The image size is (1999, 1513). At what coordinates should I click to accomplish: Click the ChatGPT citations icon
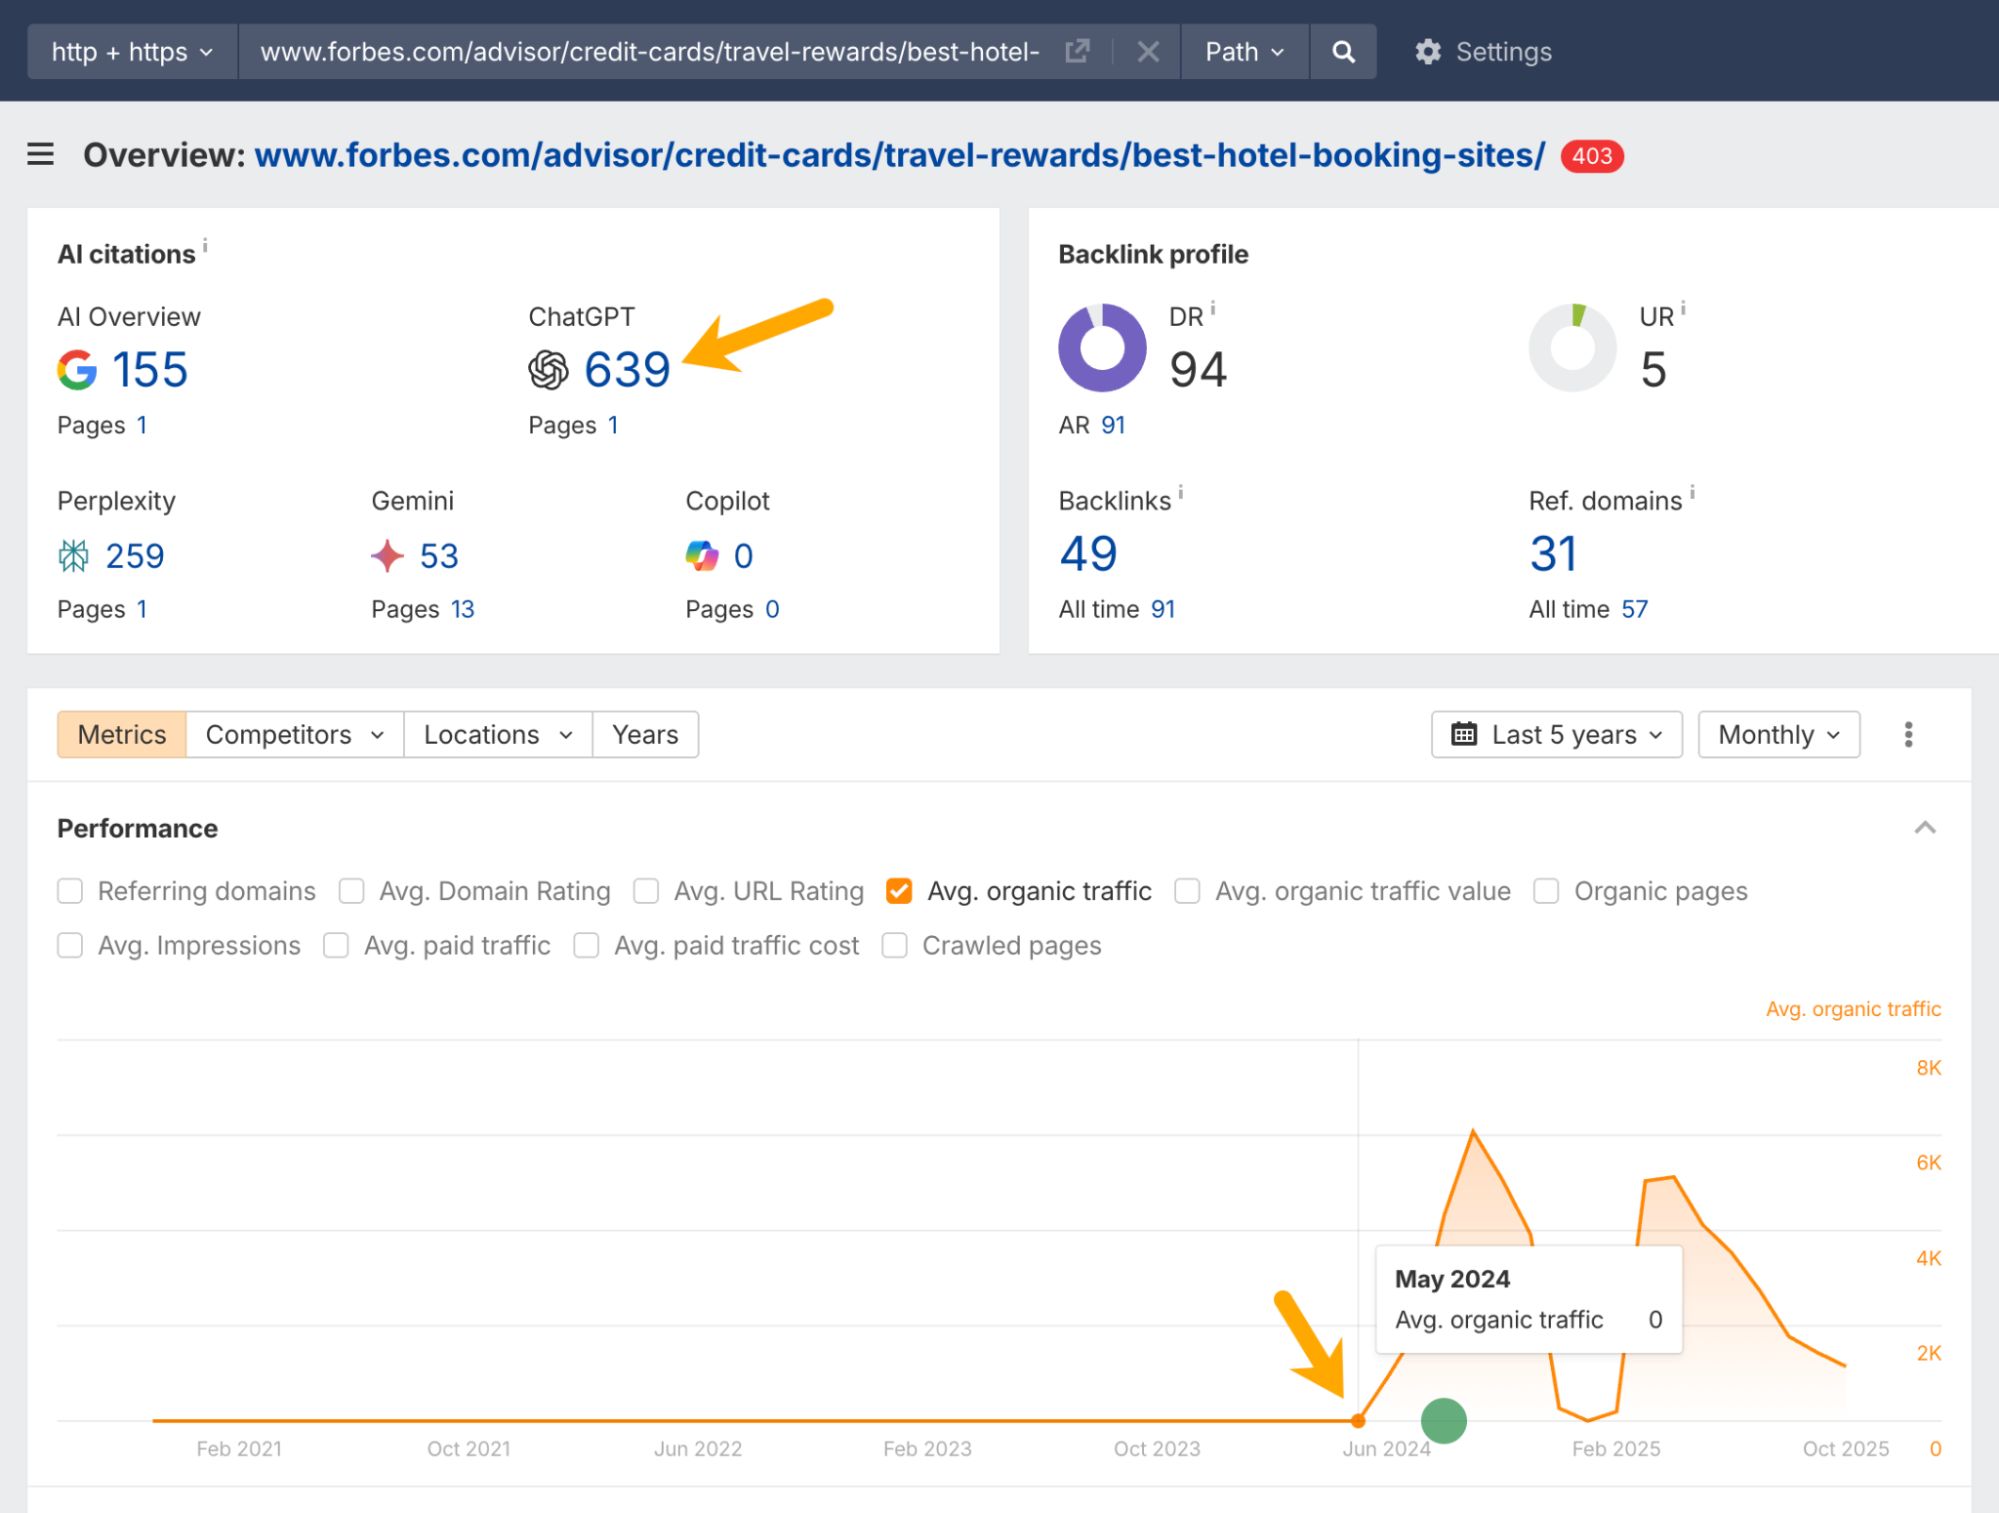click(549, 370)
